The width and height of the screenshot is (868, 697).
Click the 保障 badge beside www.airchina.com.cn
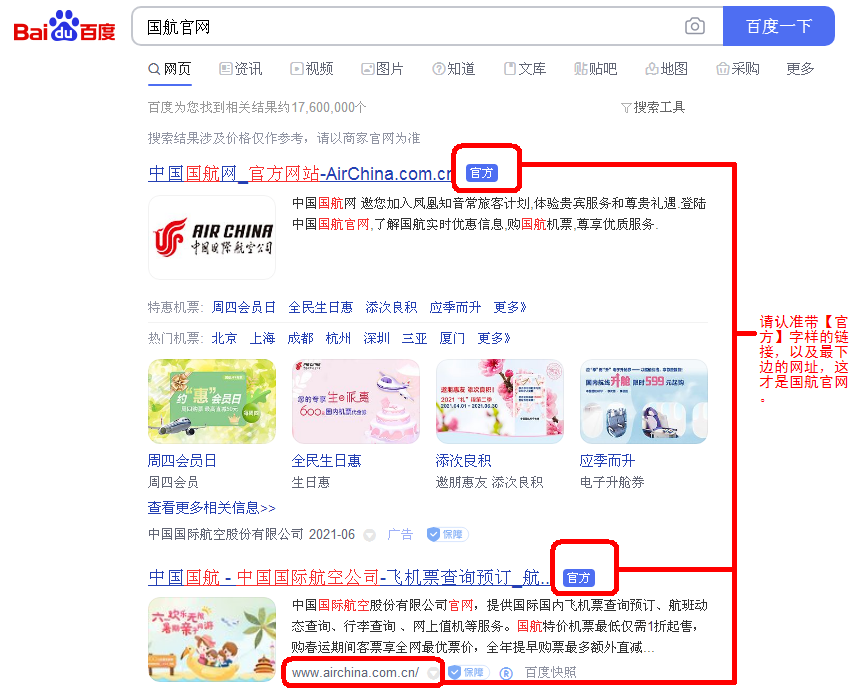click(x=468, y=672)
